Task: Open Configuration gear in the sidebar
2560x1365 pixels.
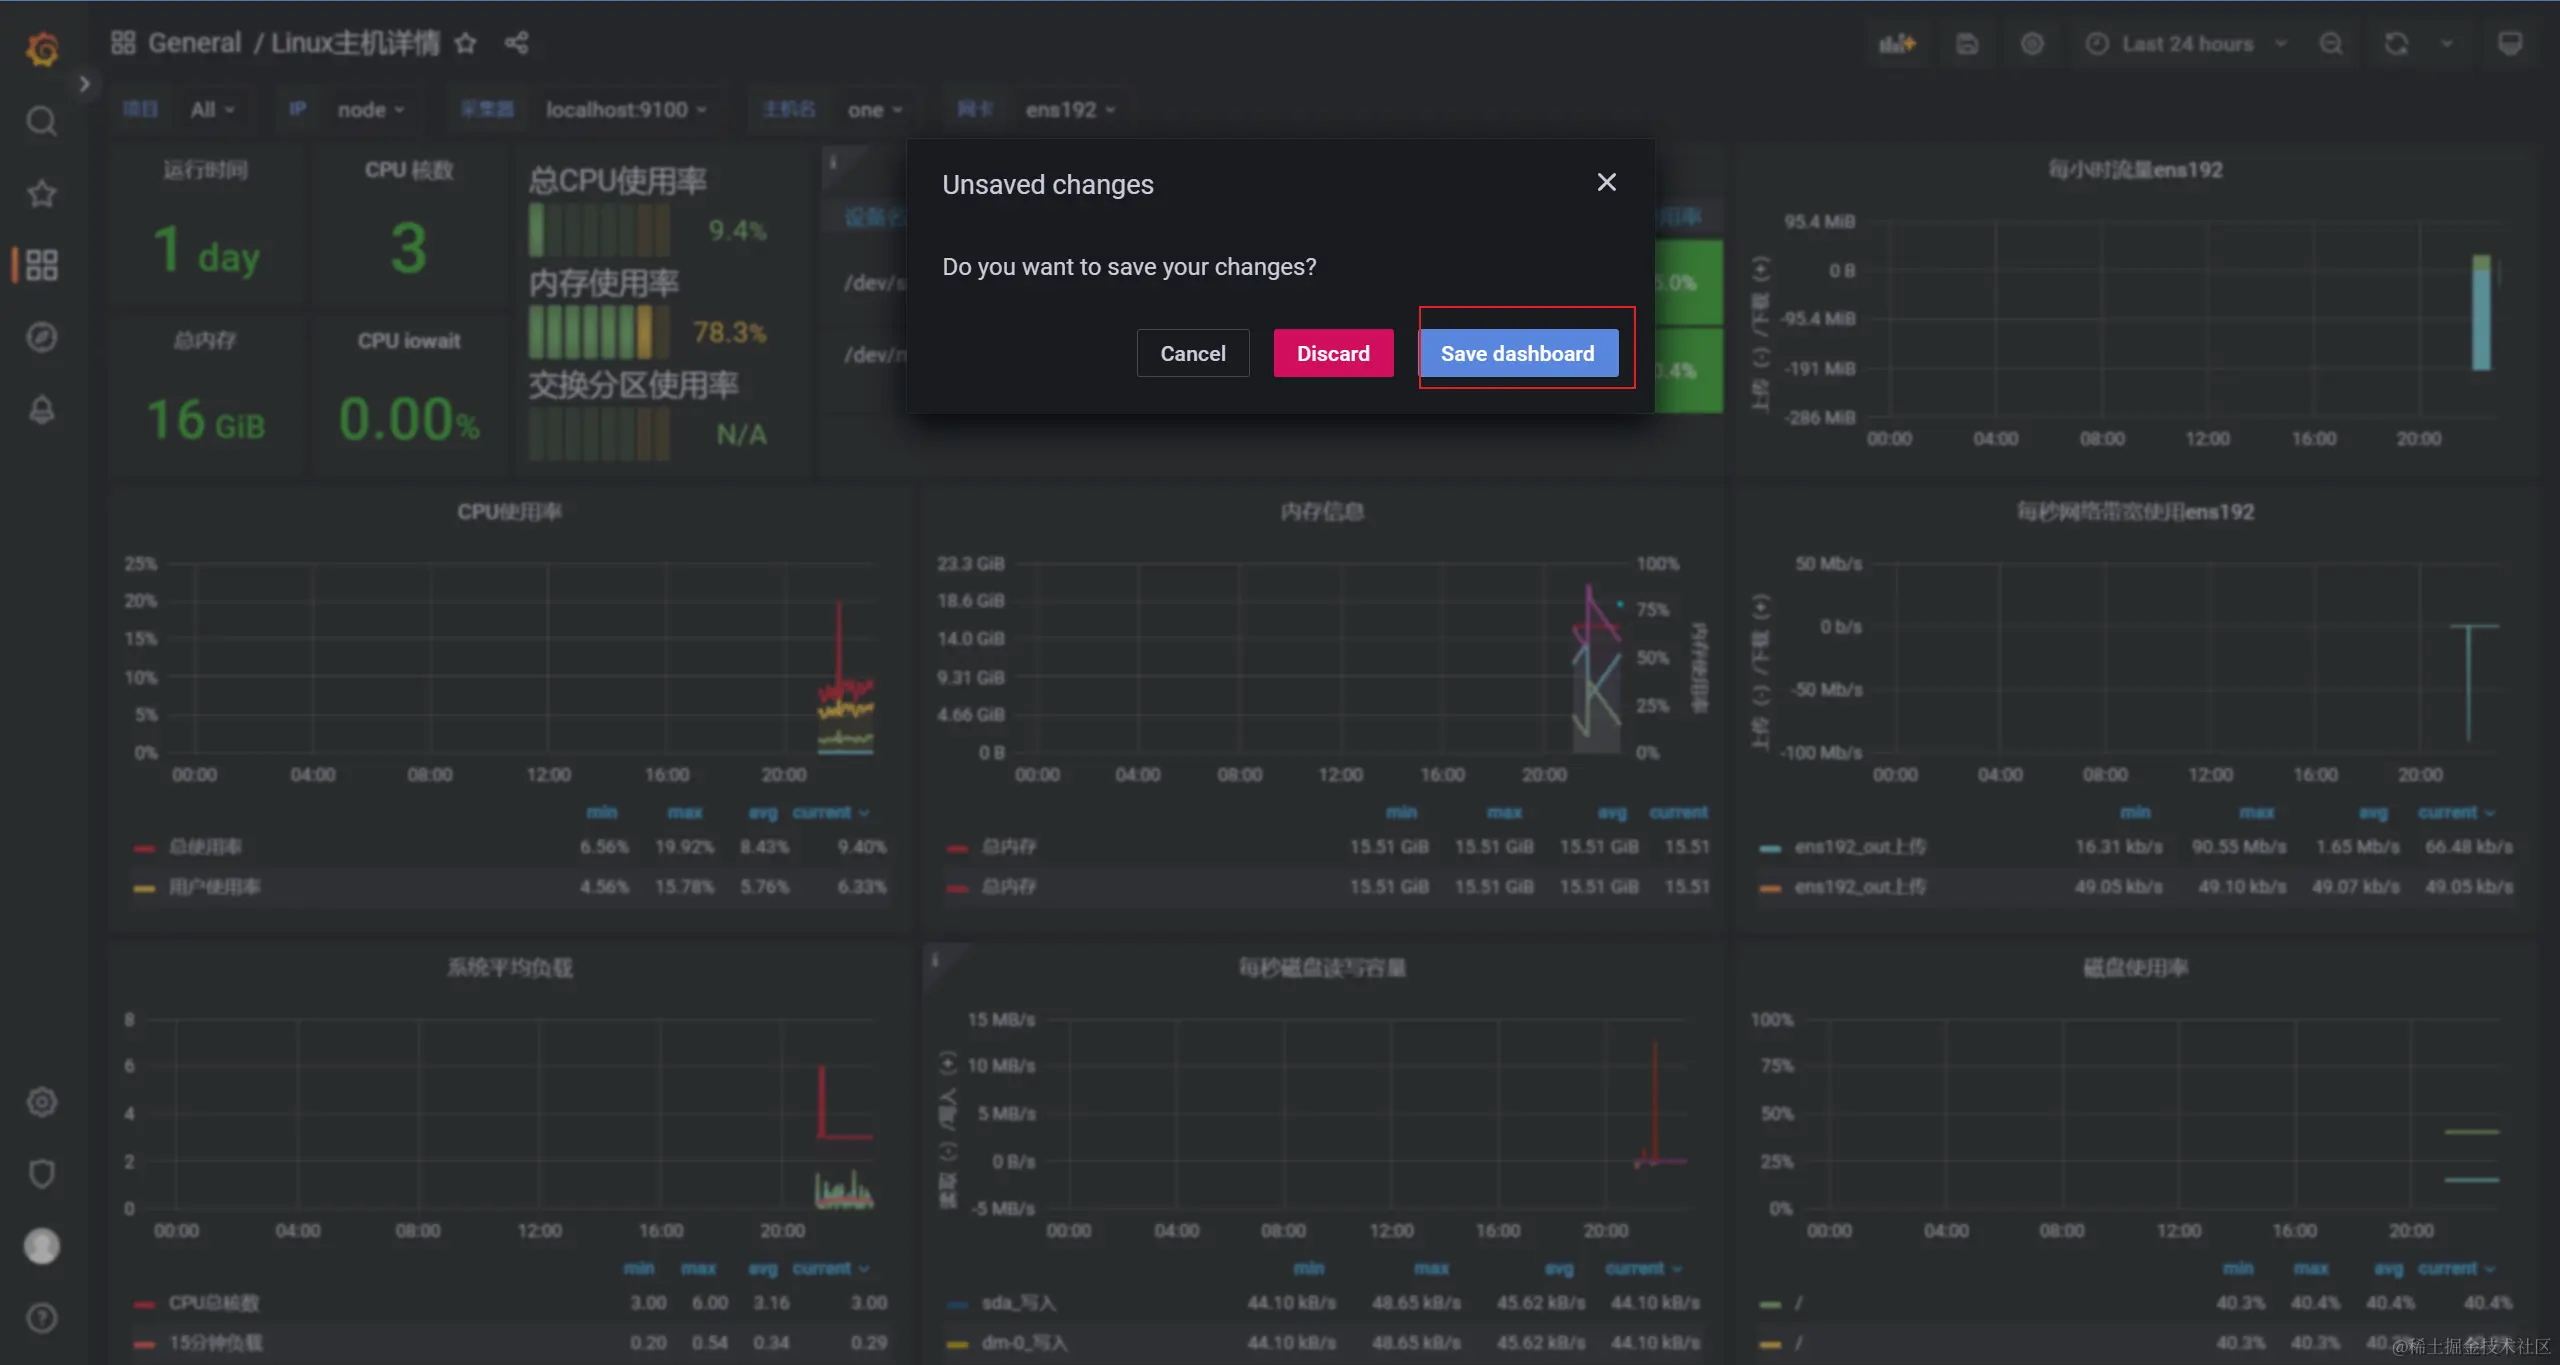Action: 42,1101
